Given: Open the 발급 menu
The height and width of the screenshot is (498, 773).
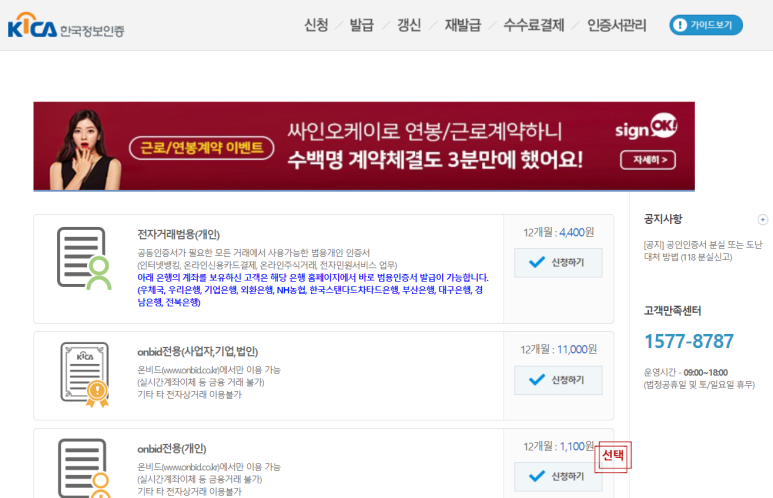Looking at the screenshot, I should [361, 25].
